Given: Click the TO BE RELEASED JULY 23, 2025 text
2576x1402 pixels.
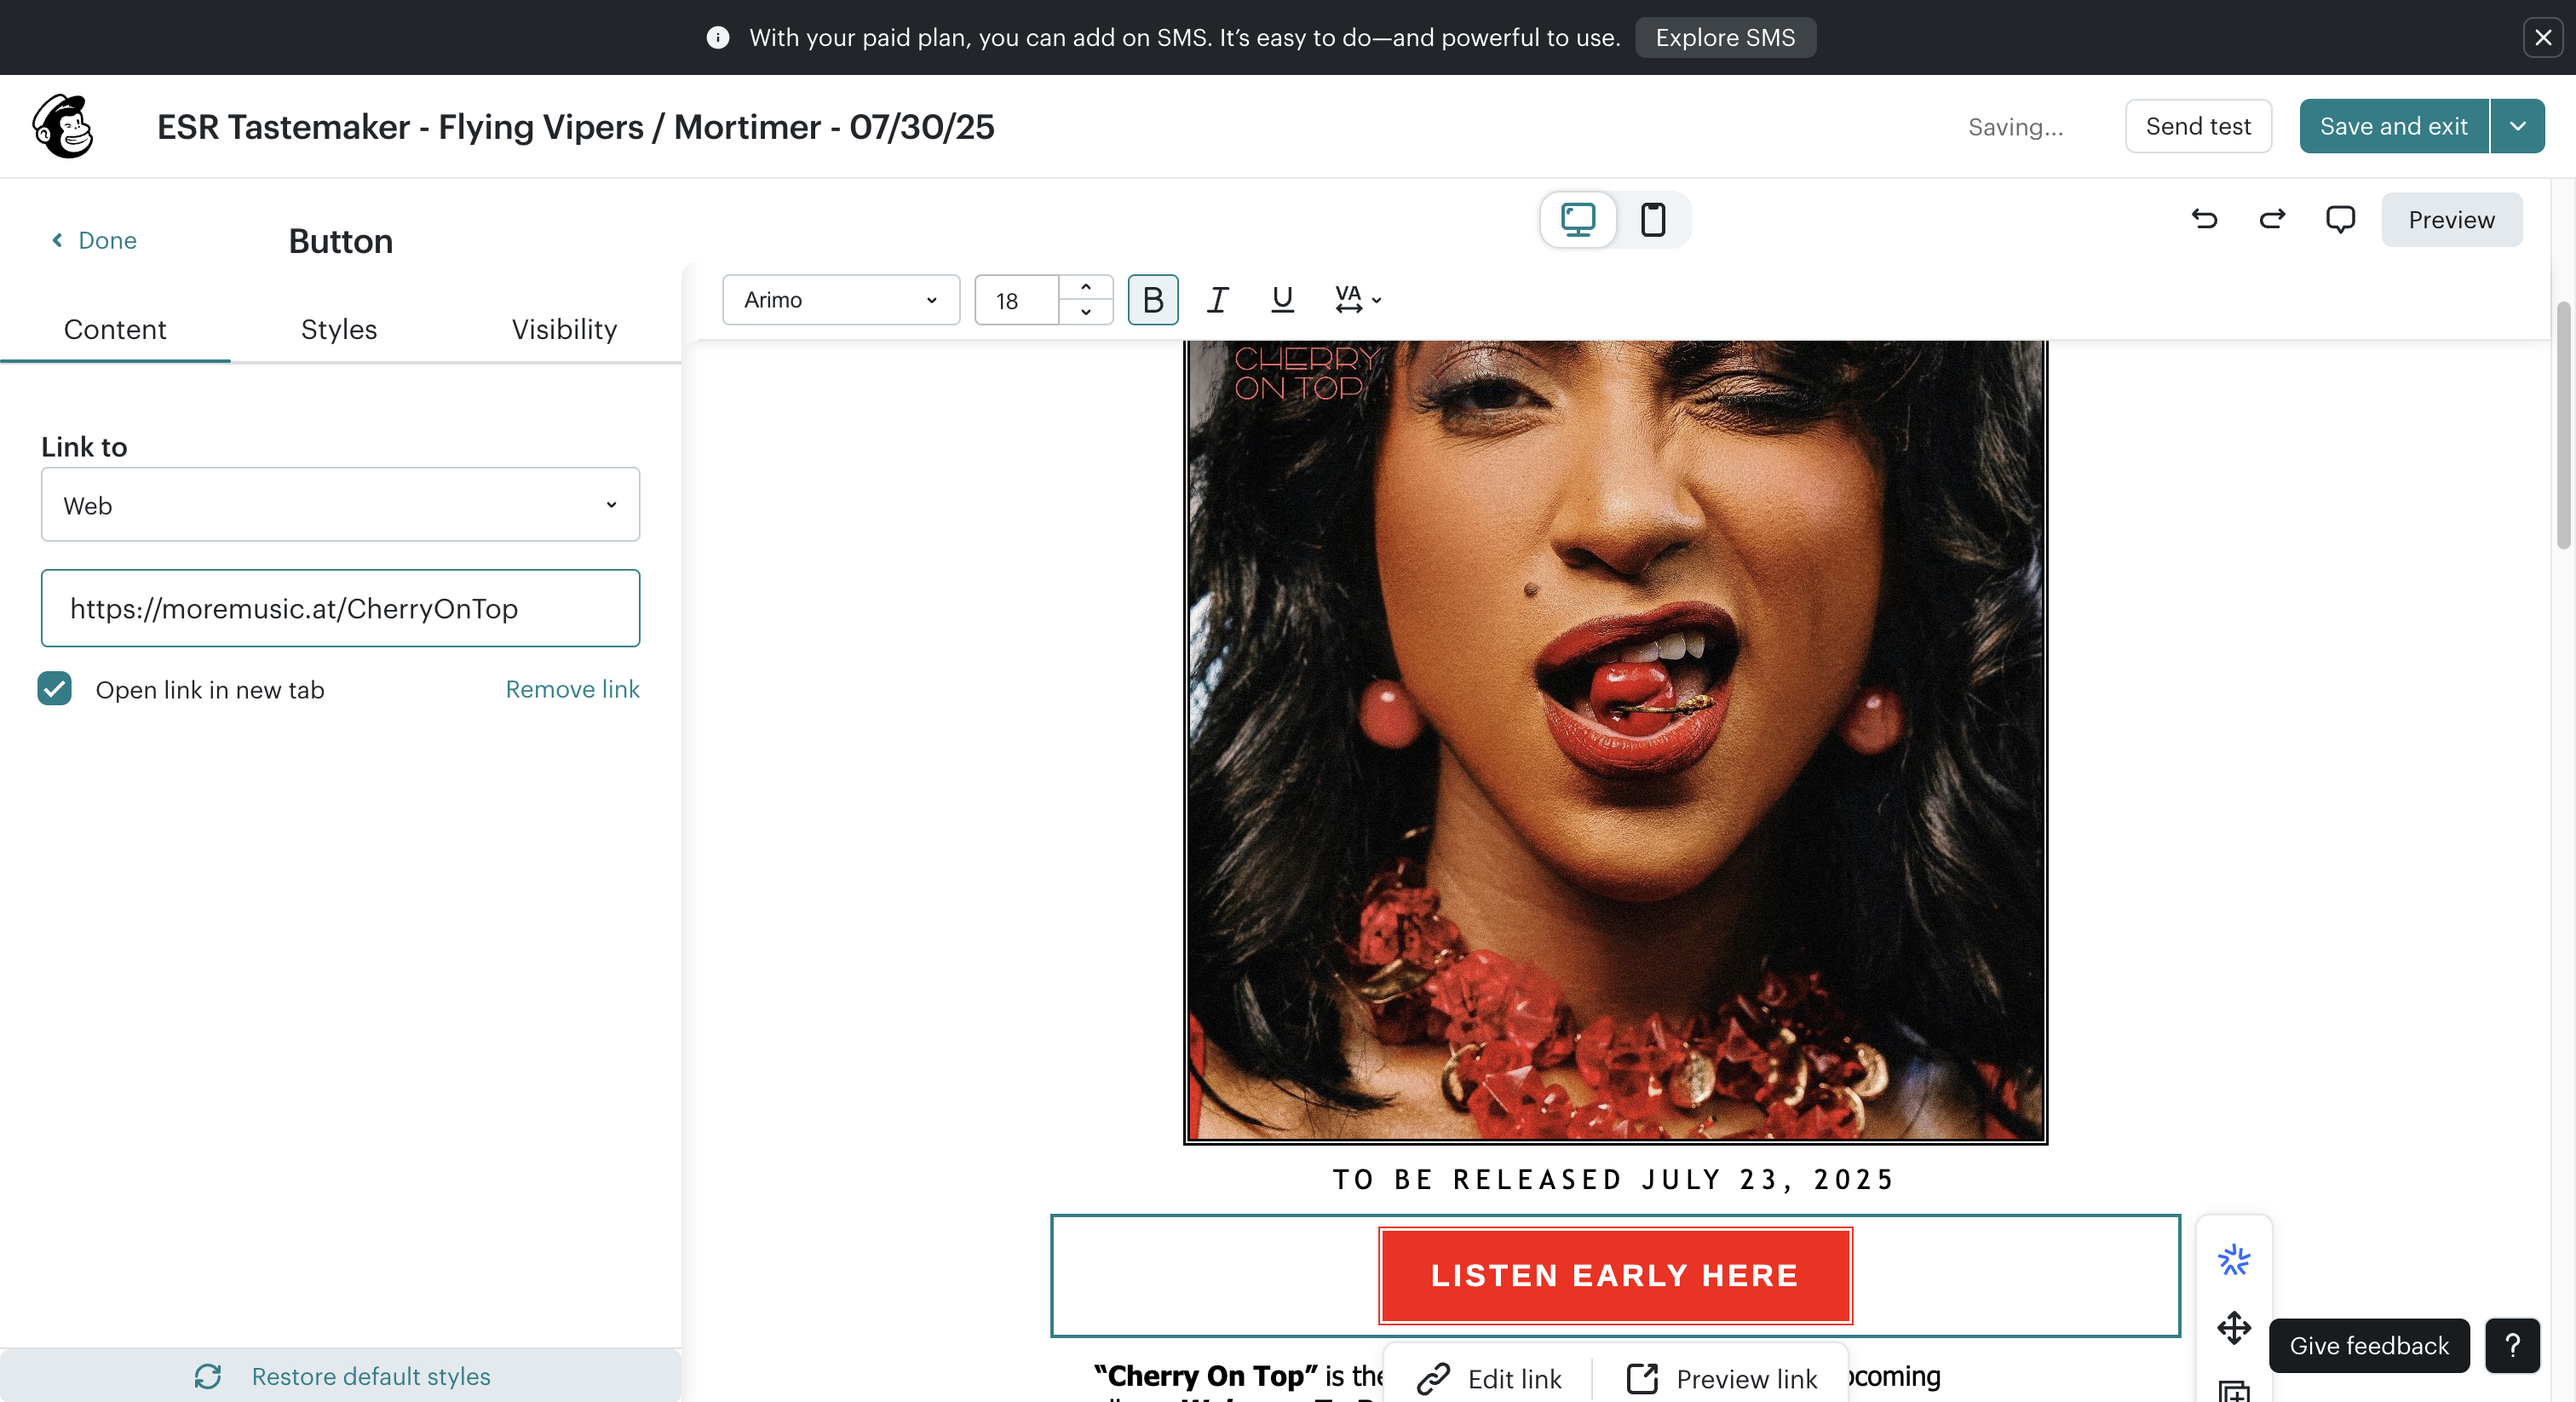Looking at the screenshot, I should 1614,1180.
